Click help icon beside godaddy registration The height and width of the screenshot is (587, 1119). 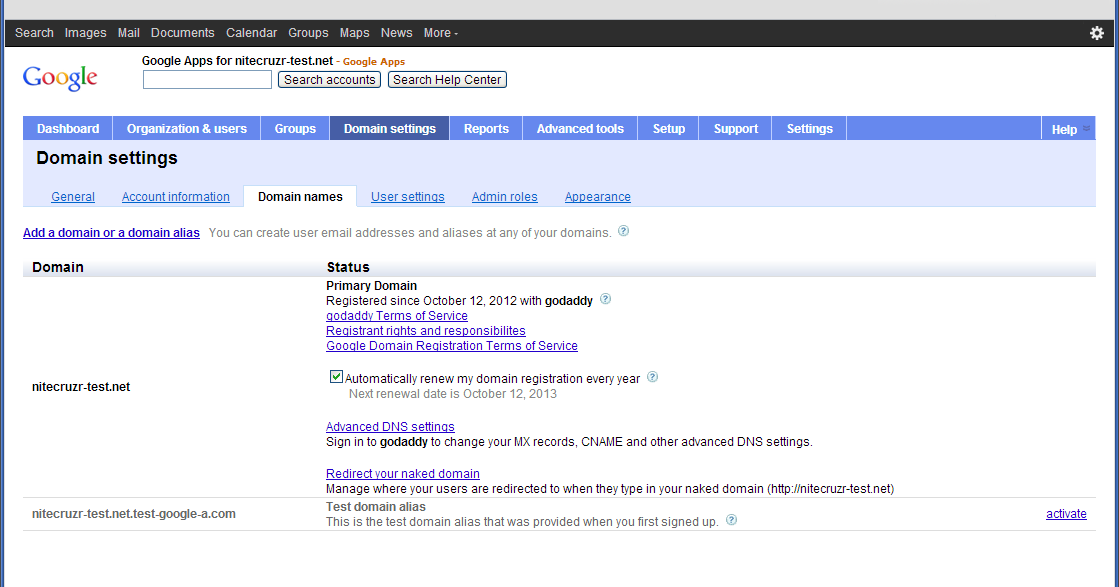click(605, 299)
